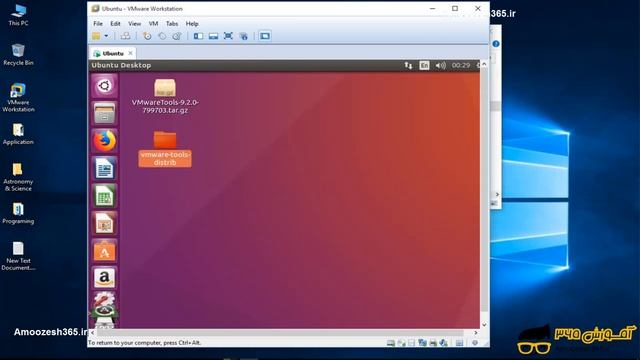Screen dimensions: 640x360
Task: Take a snapshot of the virtual machine
Action: (x=147, y=36)
